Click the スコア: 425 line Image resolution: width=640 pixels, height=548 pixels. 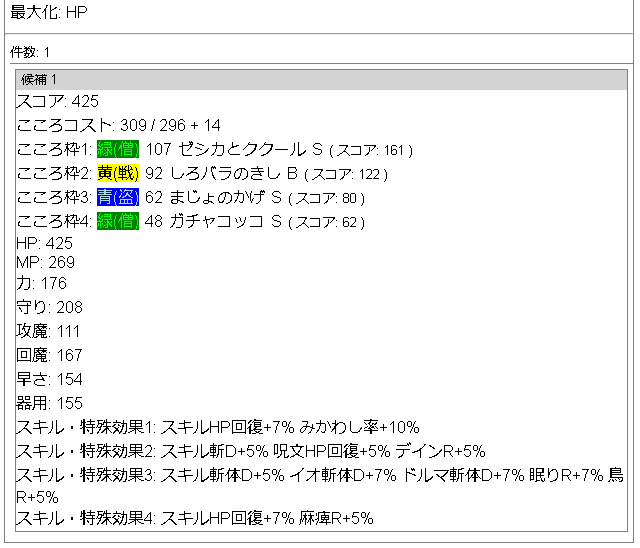[x=58, y=101]
